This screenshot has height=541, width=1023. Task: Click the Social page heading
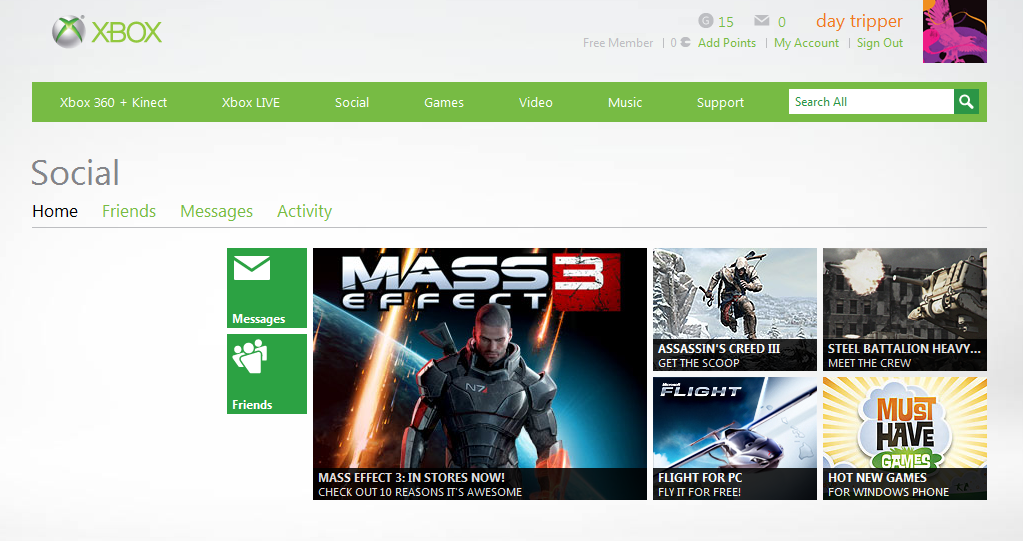click(x=75, y=173)
